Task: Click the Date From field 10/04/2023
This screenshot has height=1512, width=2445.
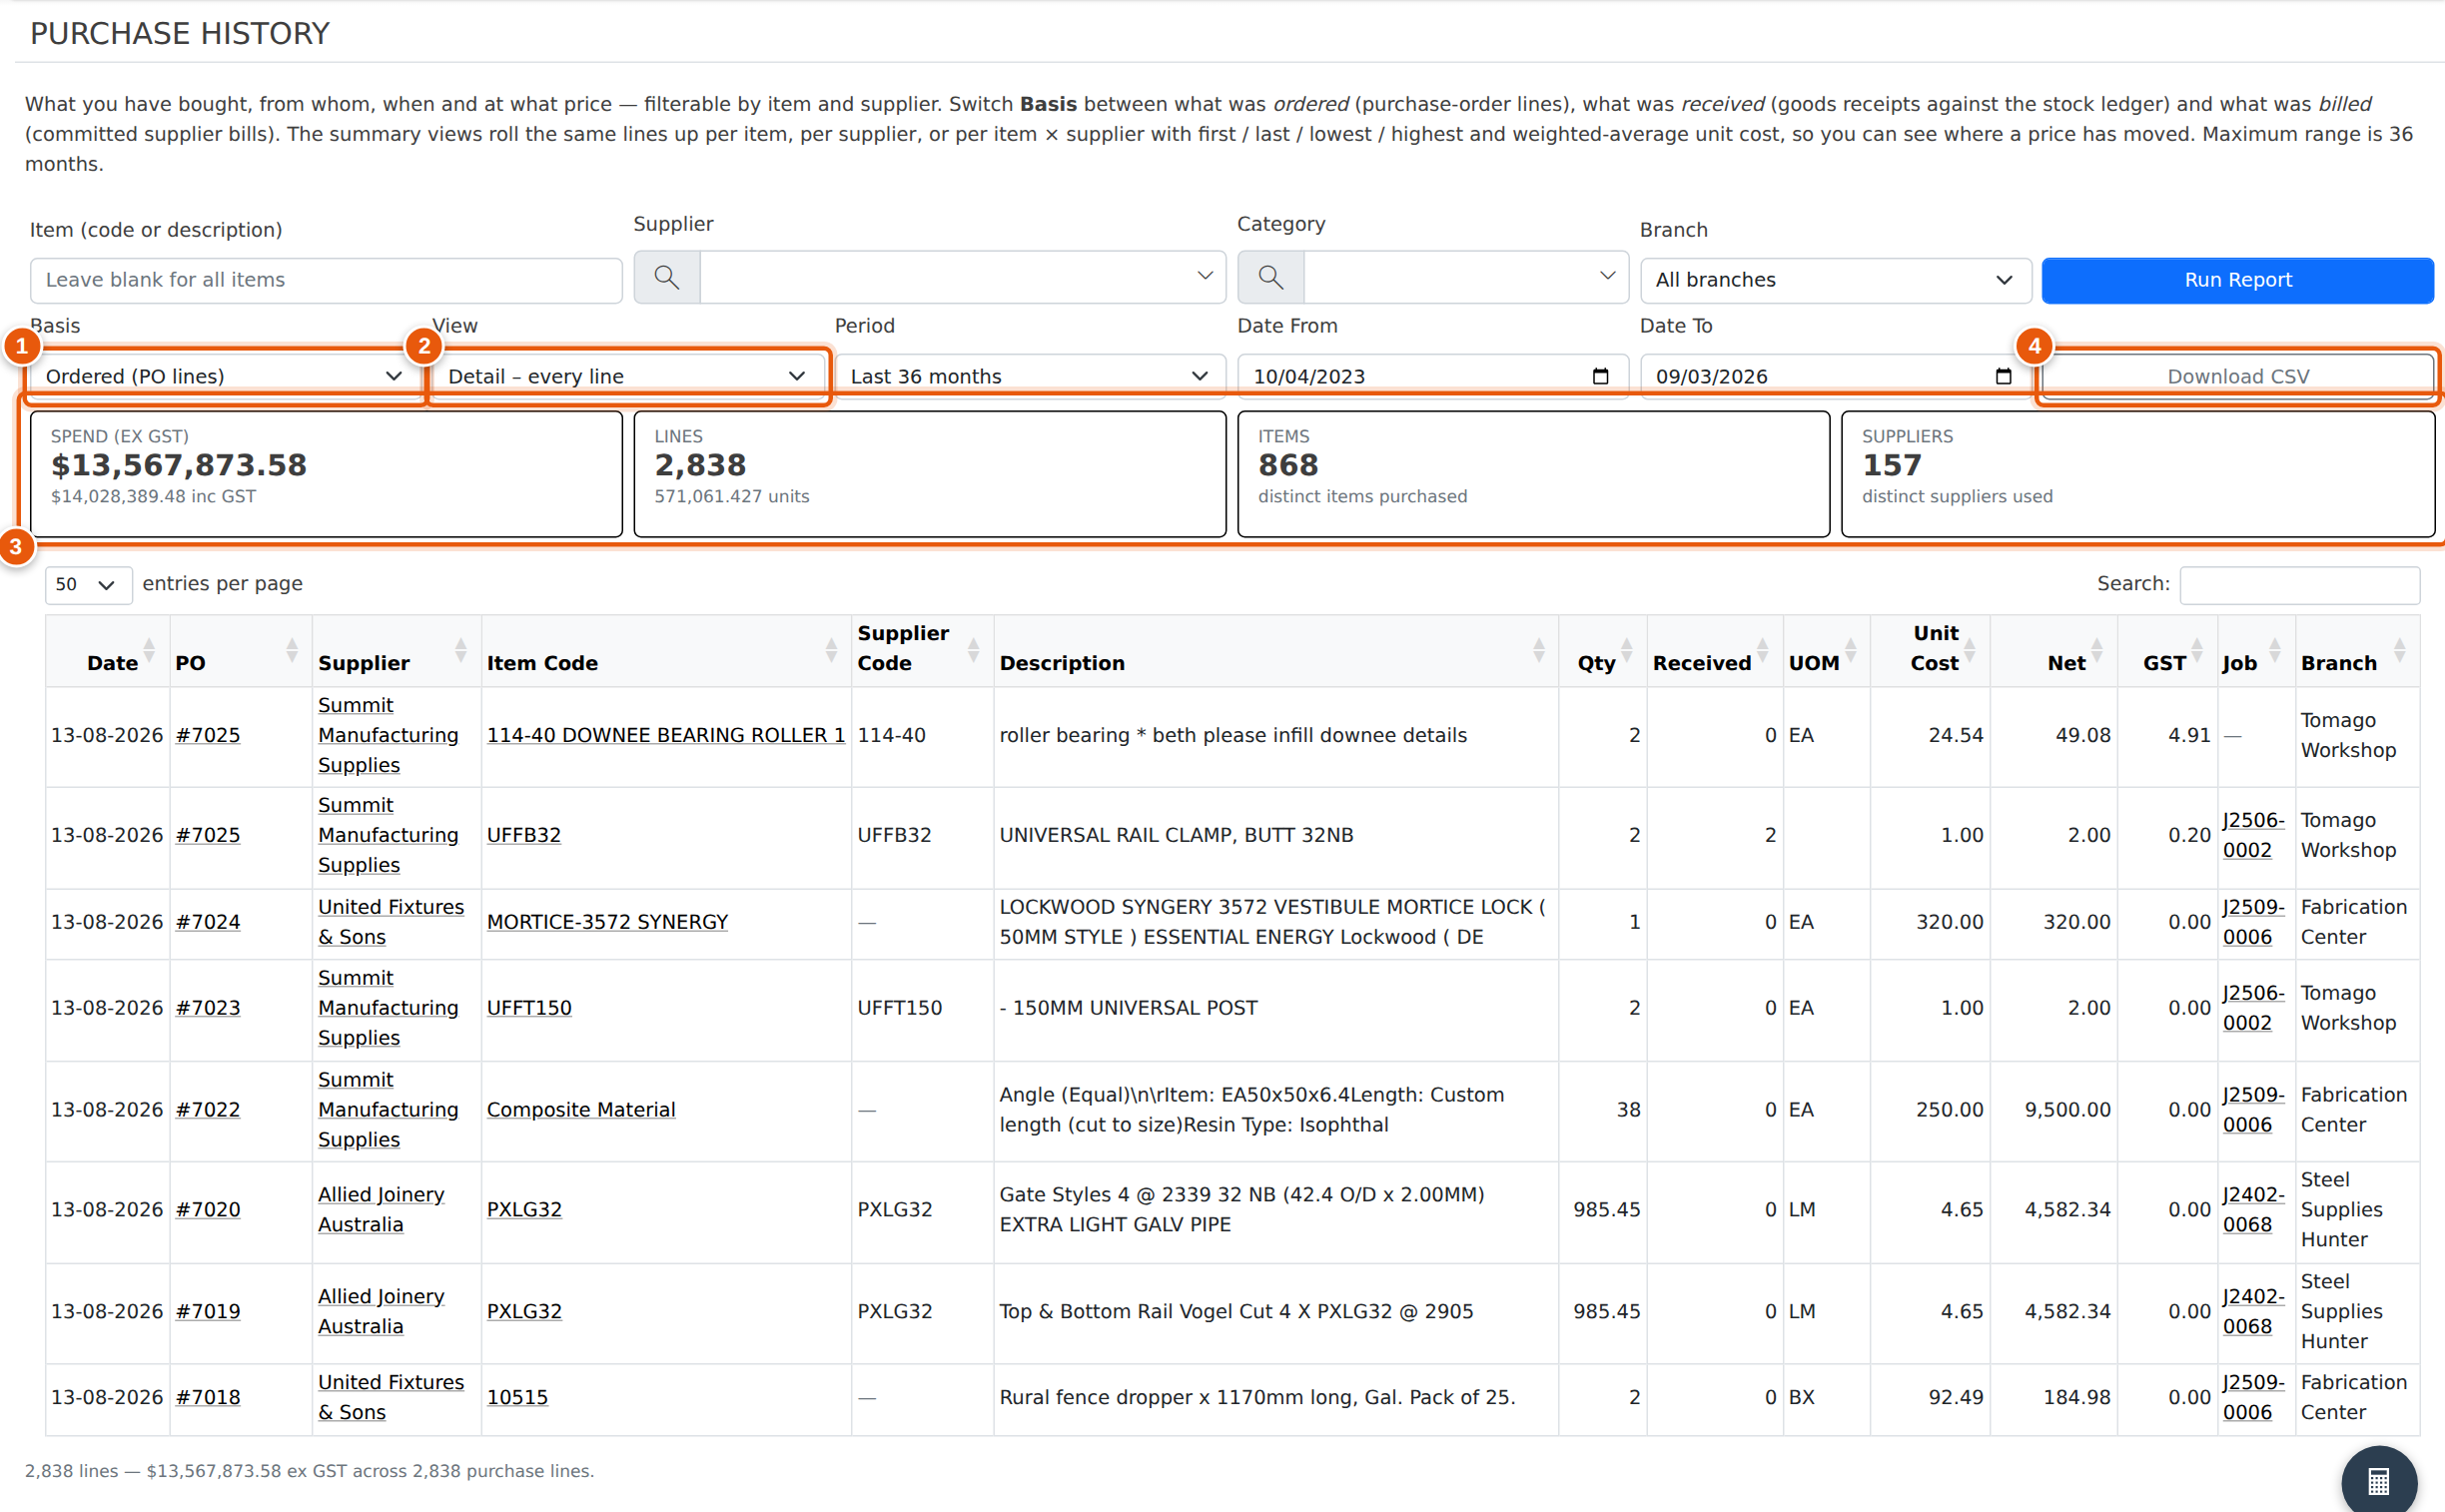Action: tap(1432, 376)
